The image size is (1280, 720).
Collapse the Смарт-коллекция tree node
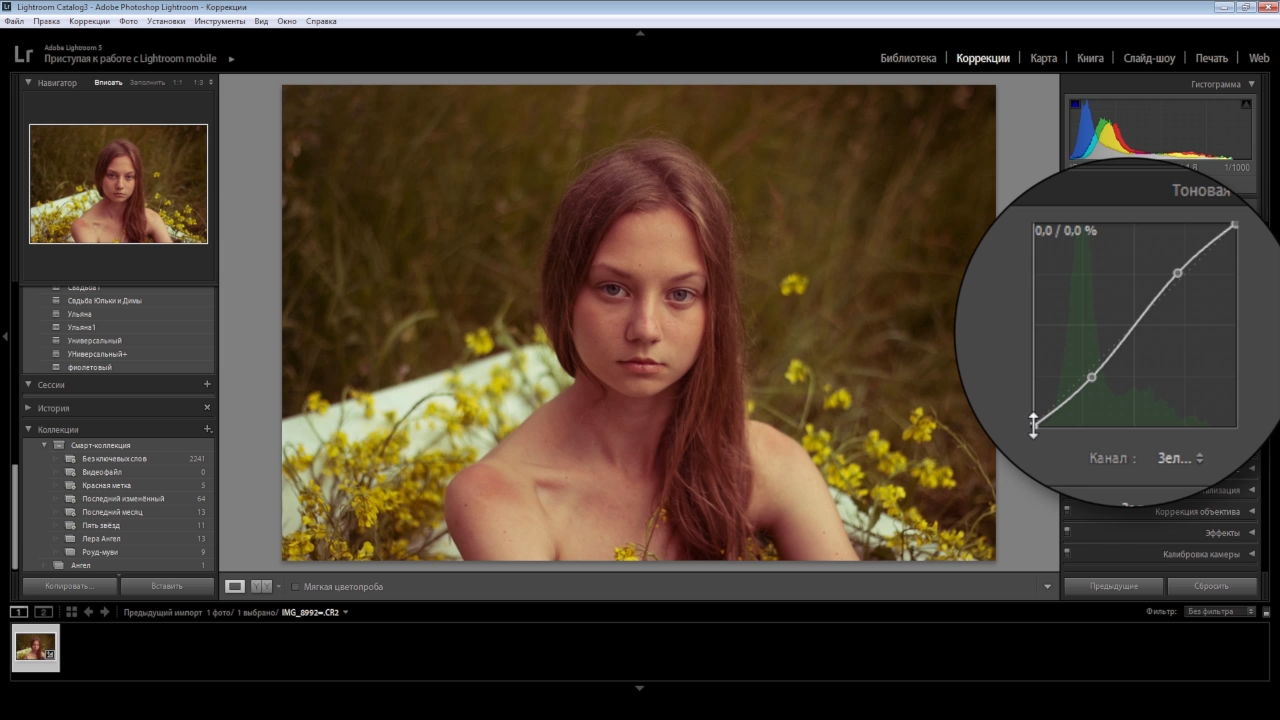click(44, 445)
